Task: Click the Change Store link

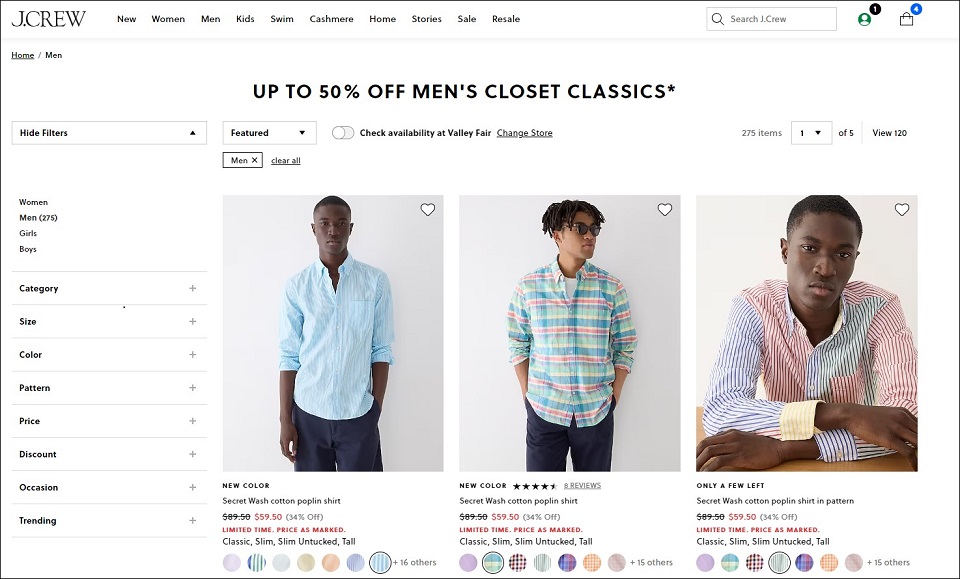Action: (525, 133)
